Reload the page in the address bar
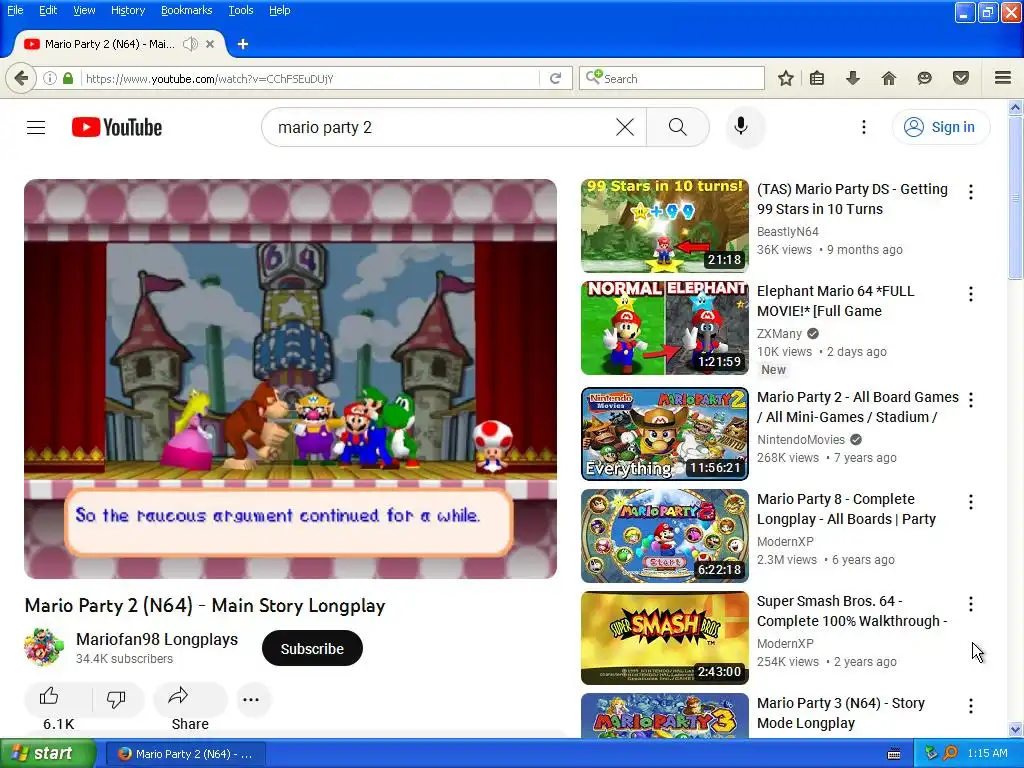Viewport: 1024px width, 768px height. 556,78
